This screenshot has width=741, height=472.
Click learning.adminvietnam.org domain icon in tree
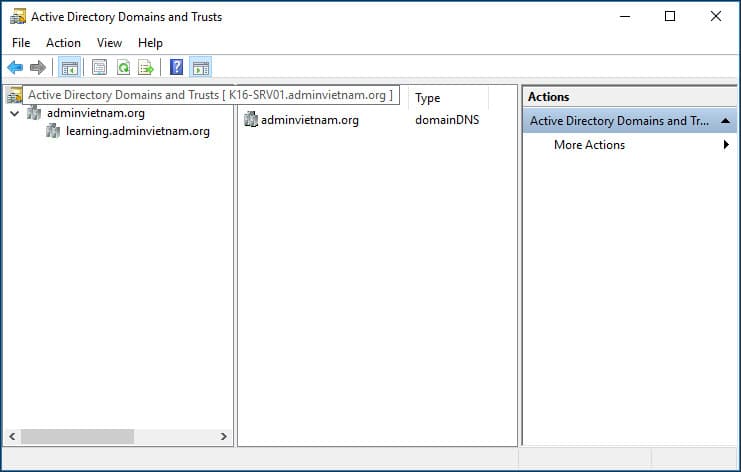click(53, 131)
